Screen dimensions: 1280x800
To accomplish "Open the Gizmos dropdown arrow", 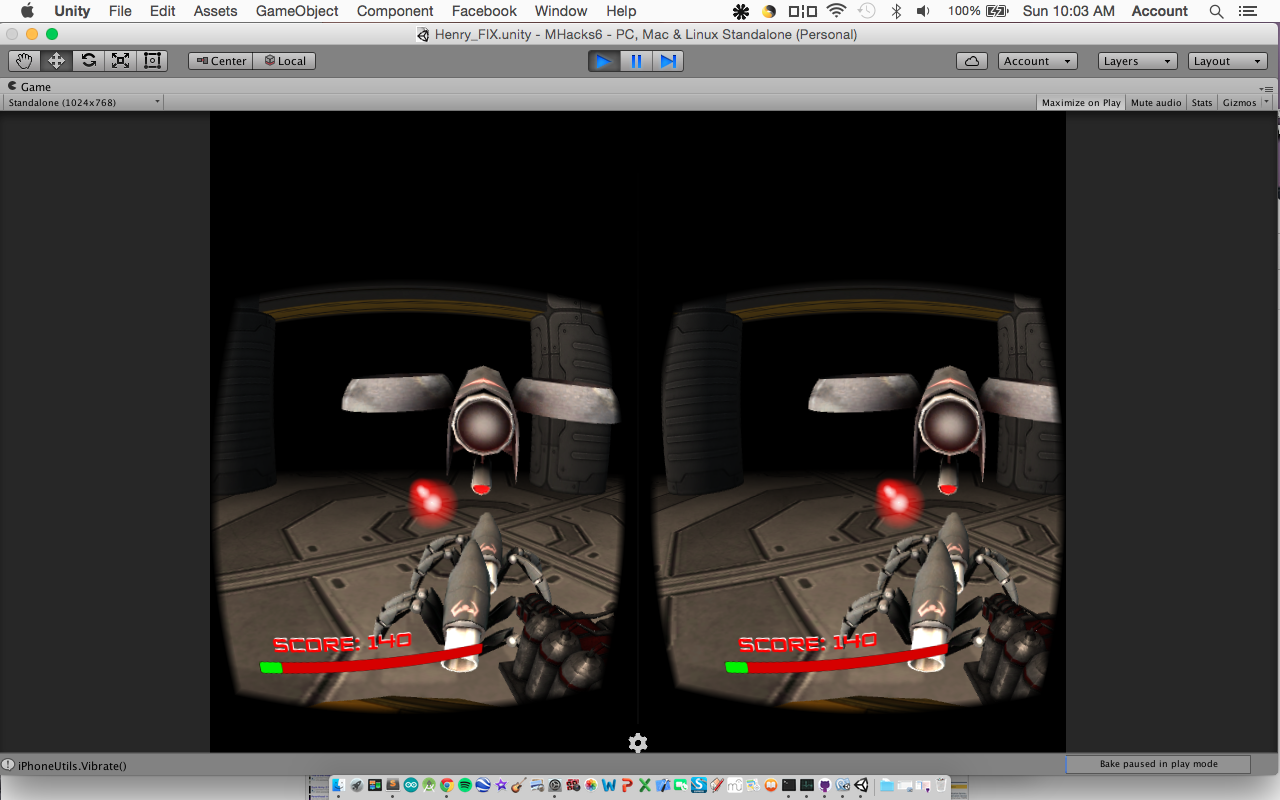I will point(1266,102).
